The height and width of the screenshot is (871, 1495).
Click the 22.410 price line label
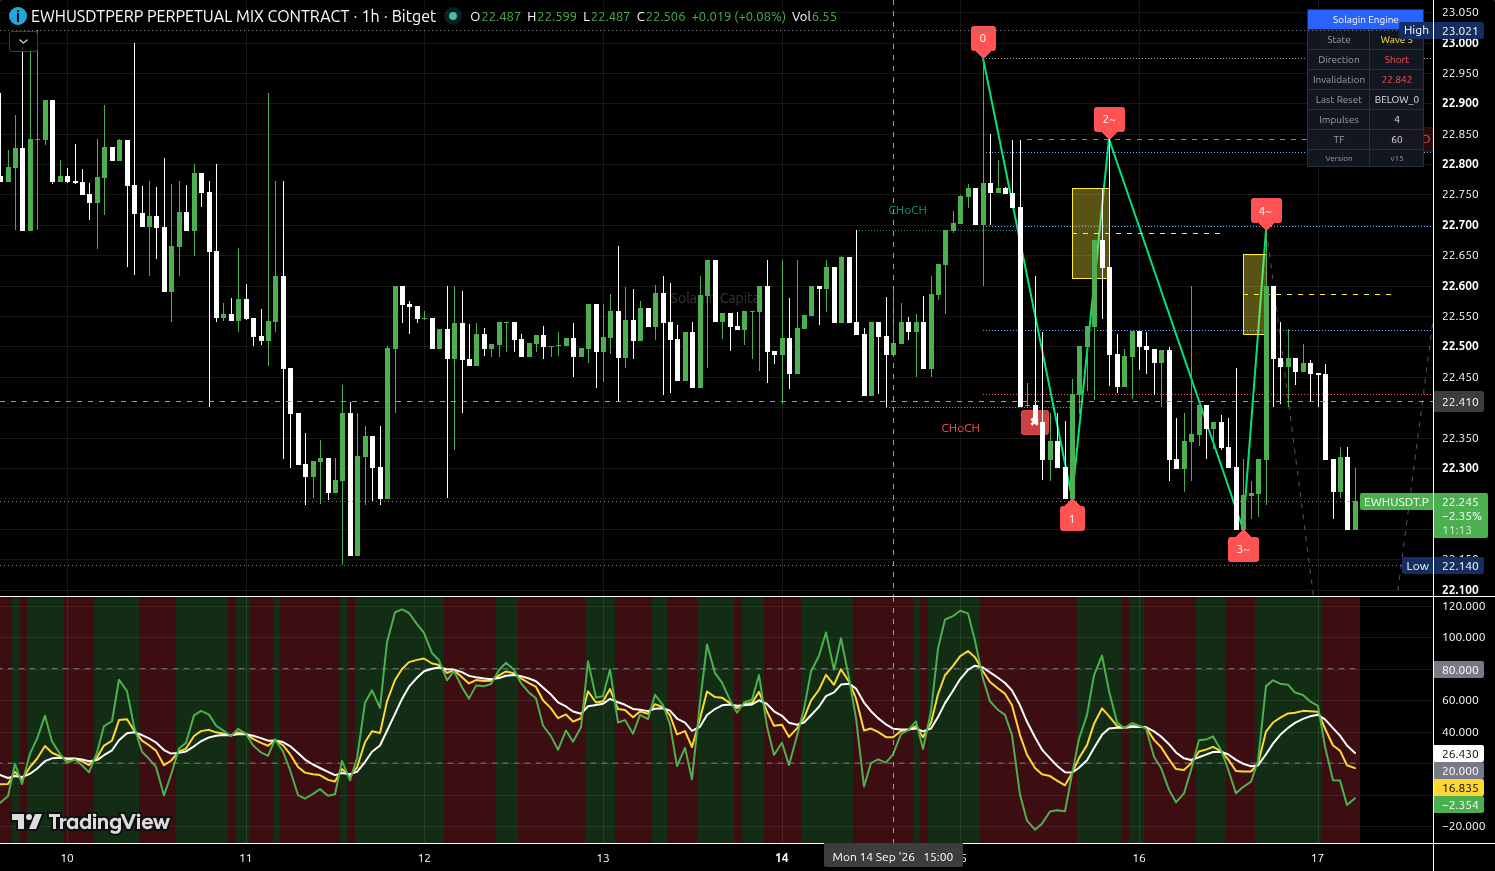coord(1460,402)
